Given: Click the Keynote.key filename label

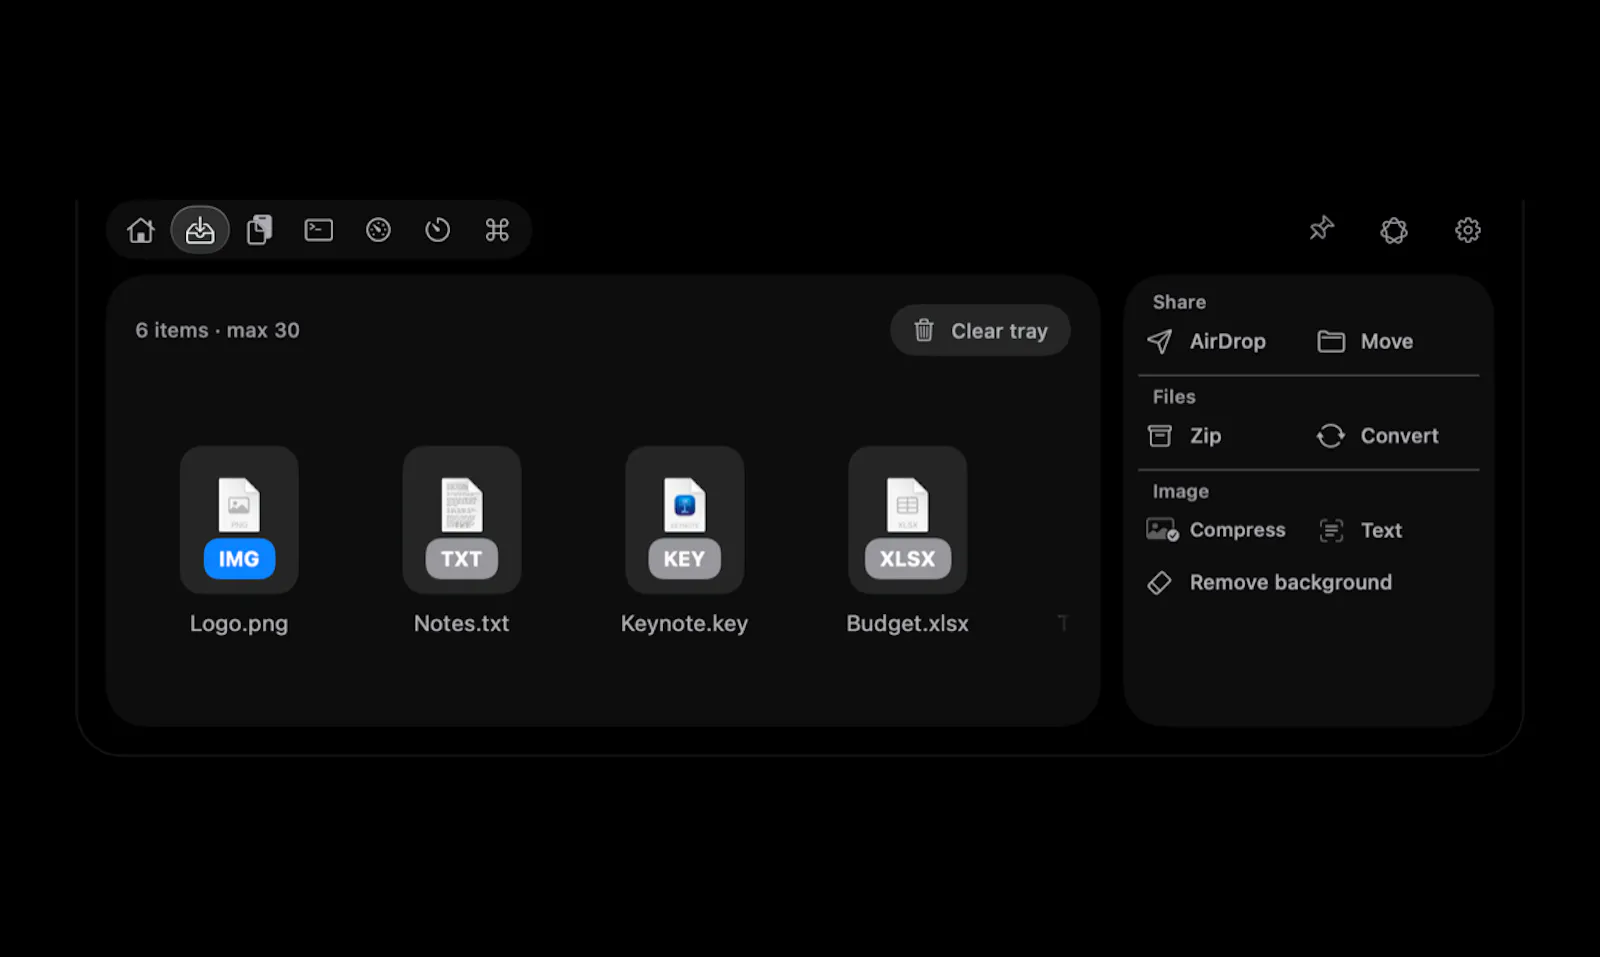Looking at the screenshot, I should point(685,624).
